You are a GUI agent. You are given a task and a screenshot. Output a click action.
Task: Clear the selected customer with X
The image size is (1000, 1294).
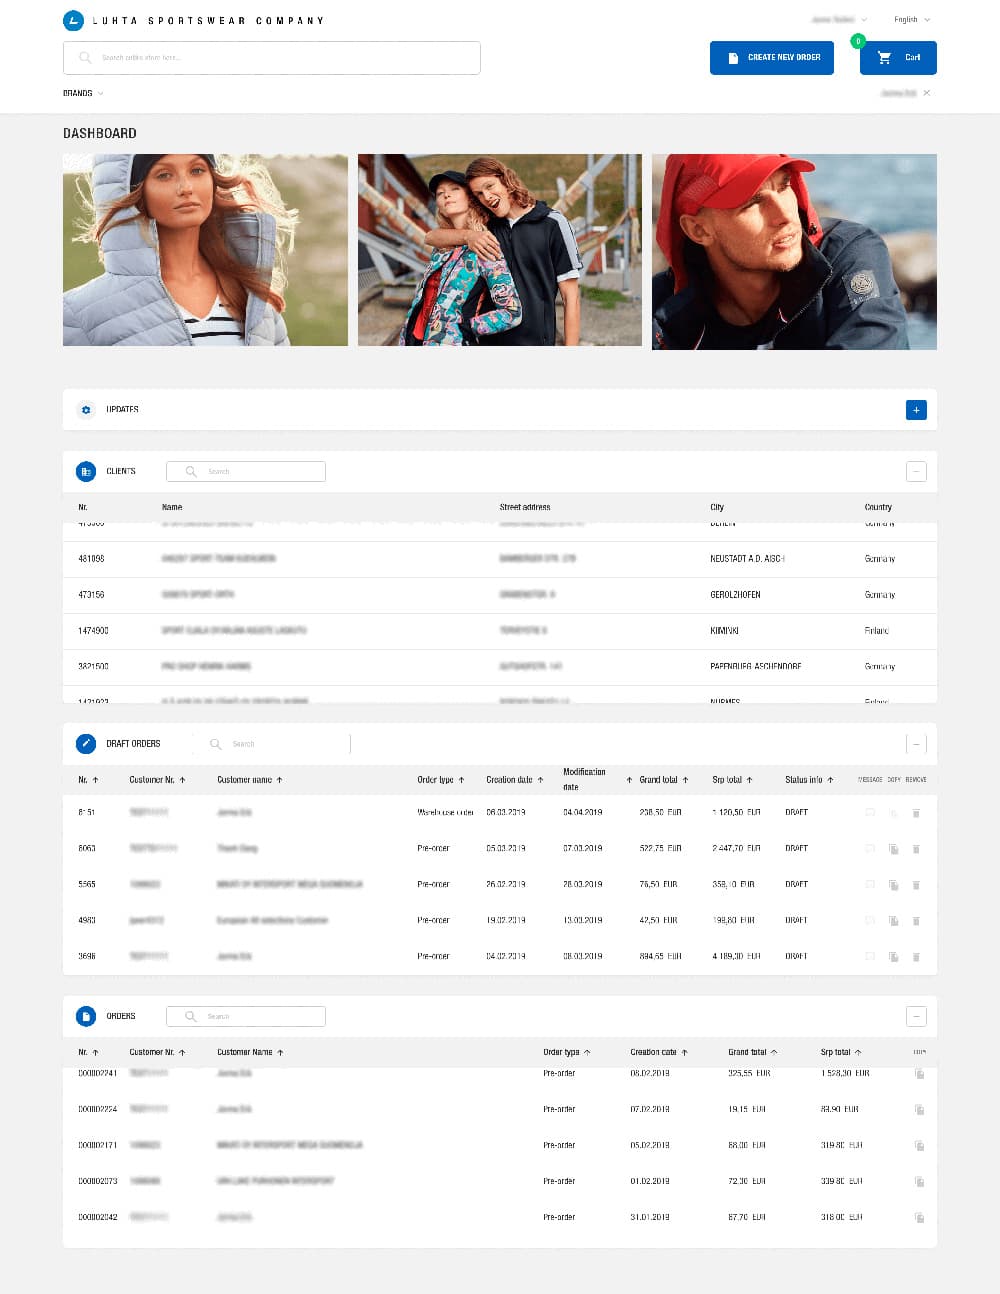coord(927,93)
